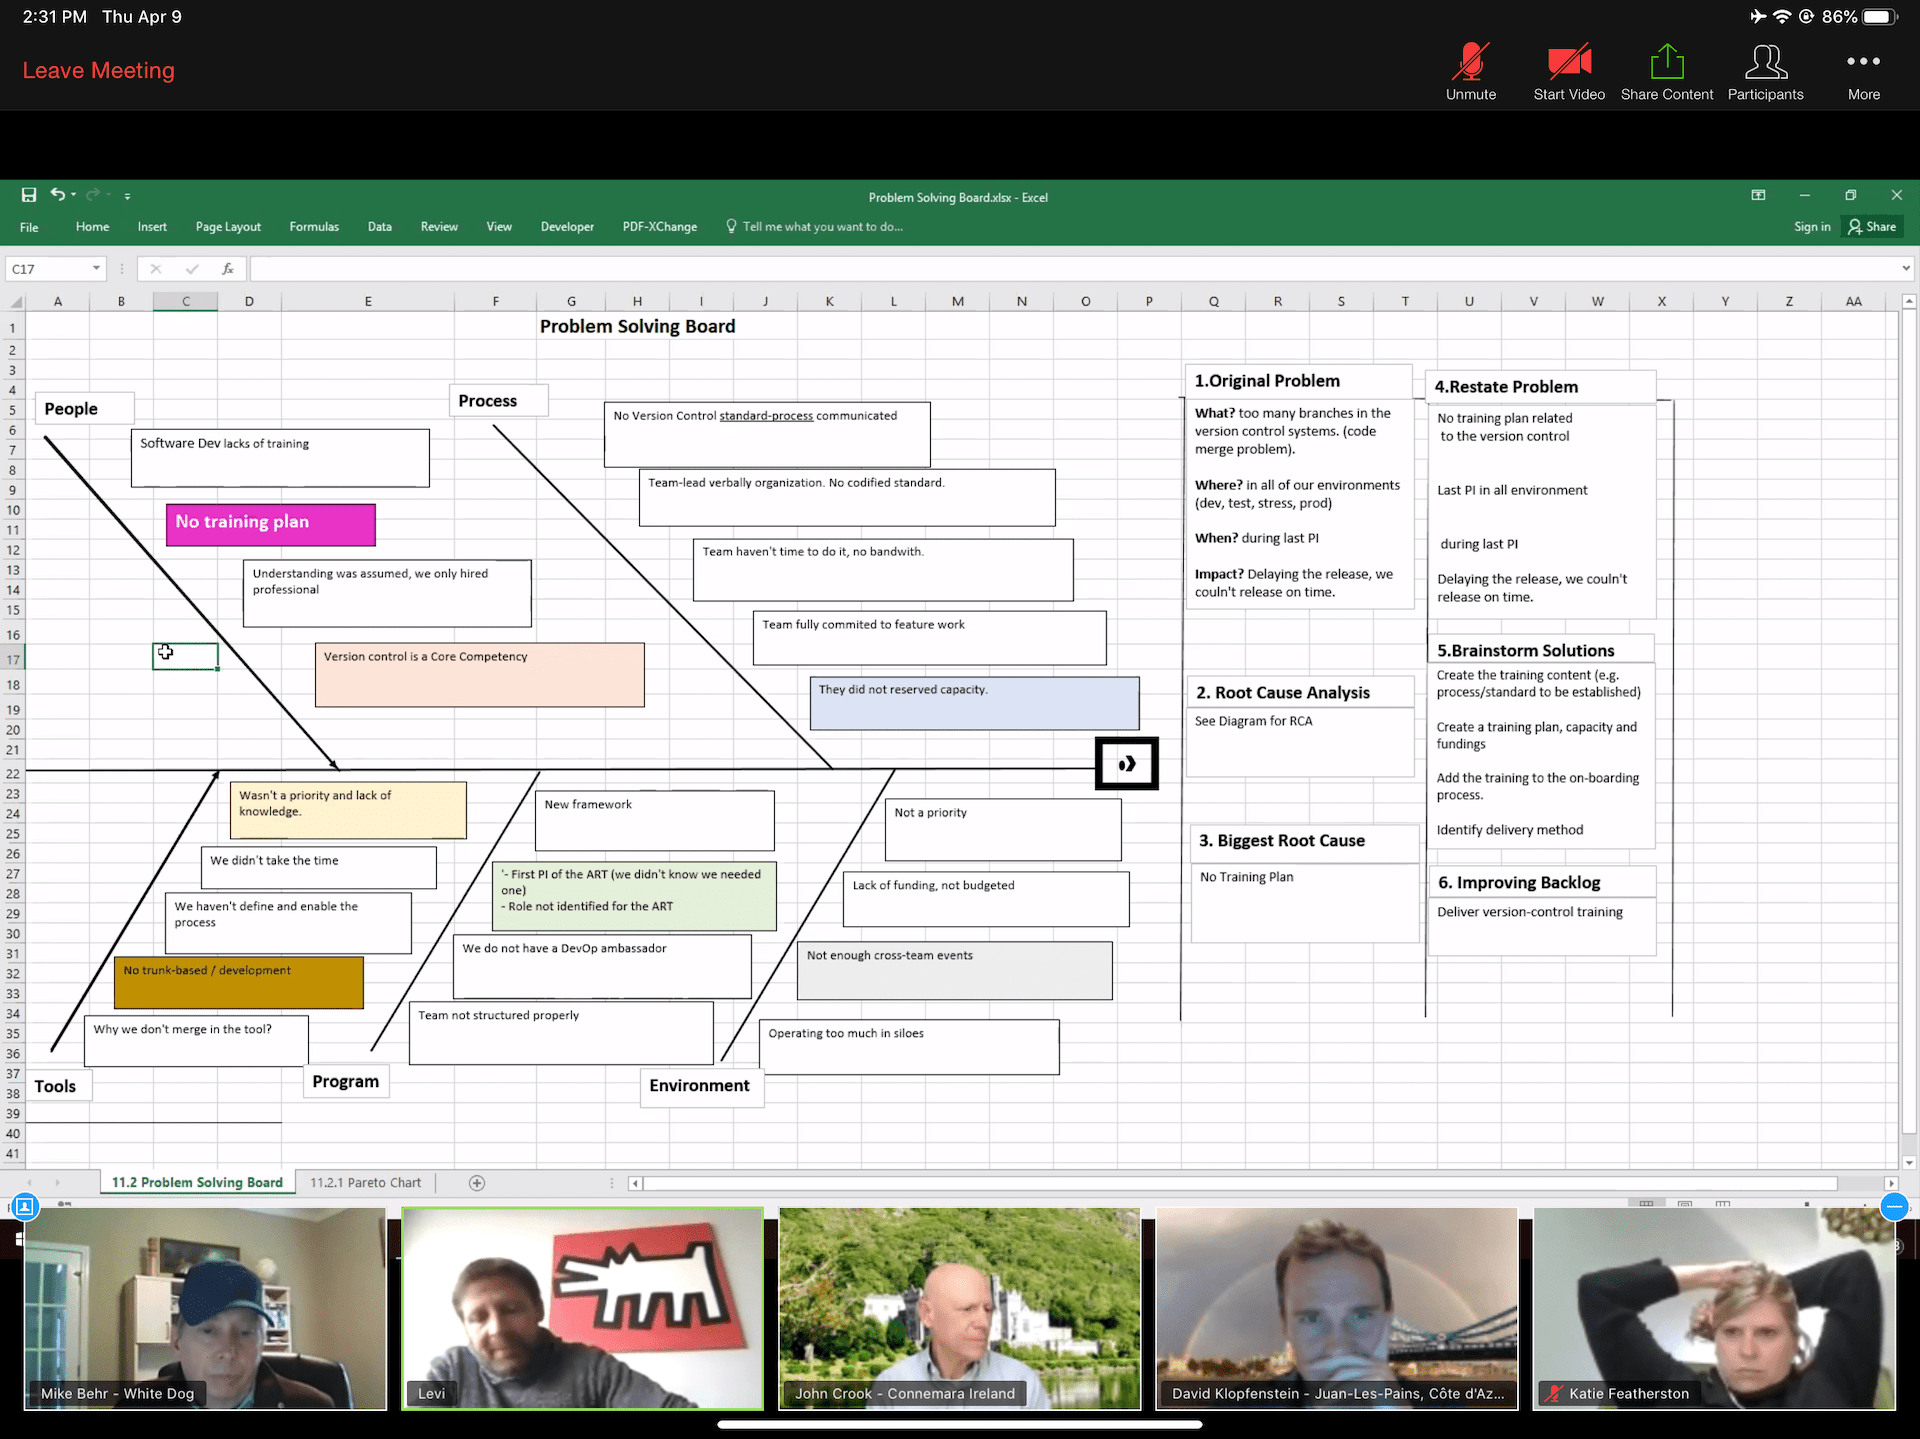Click the Tell me search input field
Image resolution: width=1920 pixels, height=1439 pixels.
[x=822, y=225]
